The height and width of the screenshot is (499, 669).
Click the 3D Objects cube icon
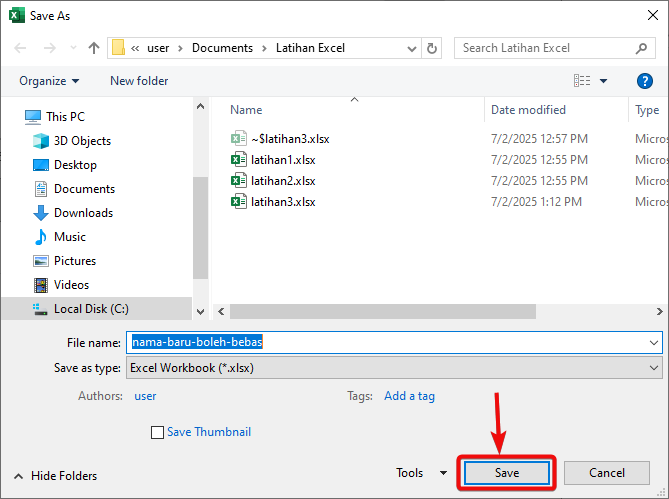click(41, 141)
